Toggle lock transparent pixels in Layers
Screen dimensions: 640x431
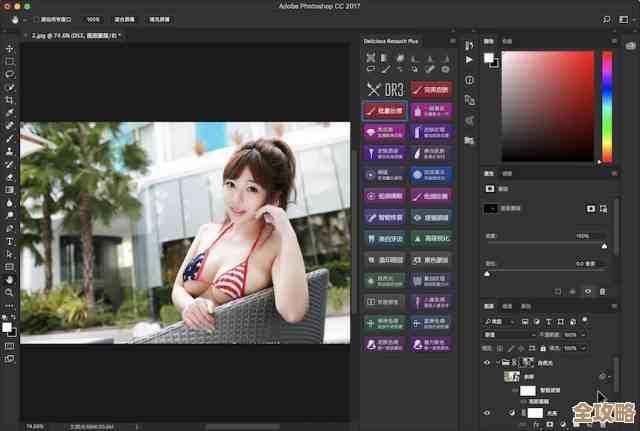(x=500, y=348)
